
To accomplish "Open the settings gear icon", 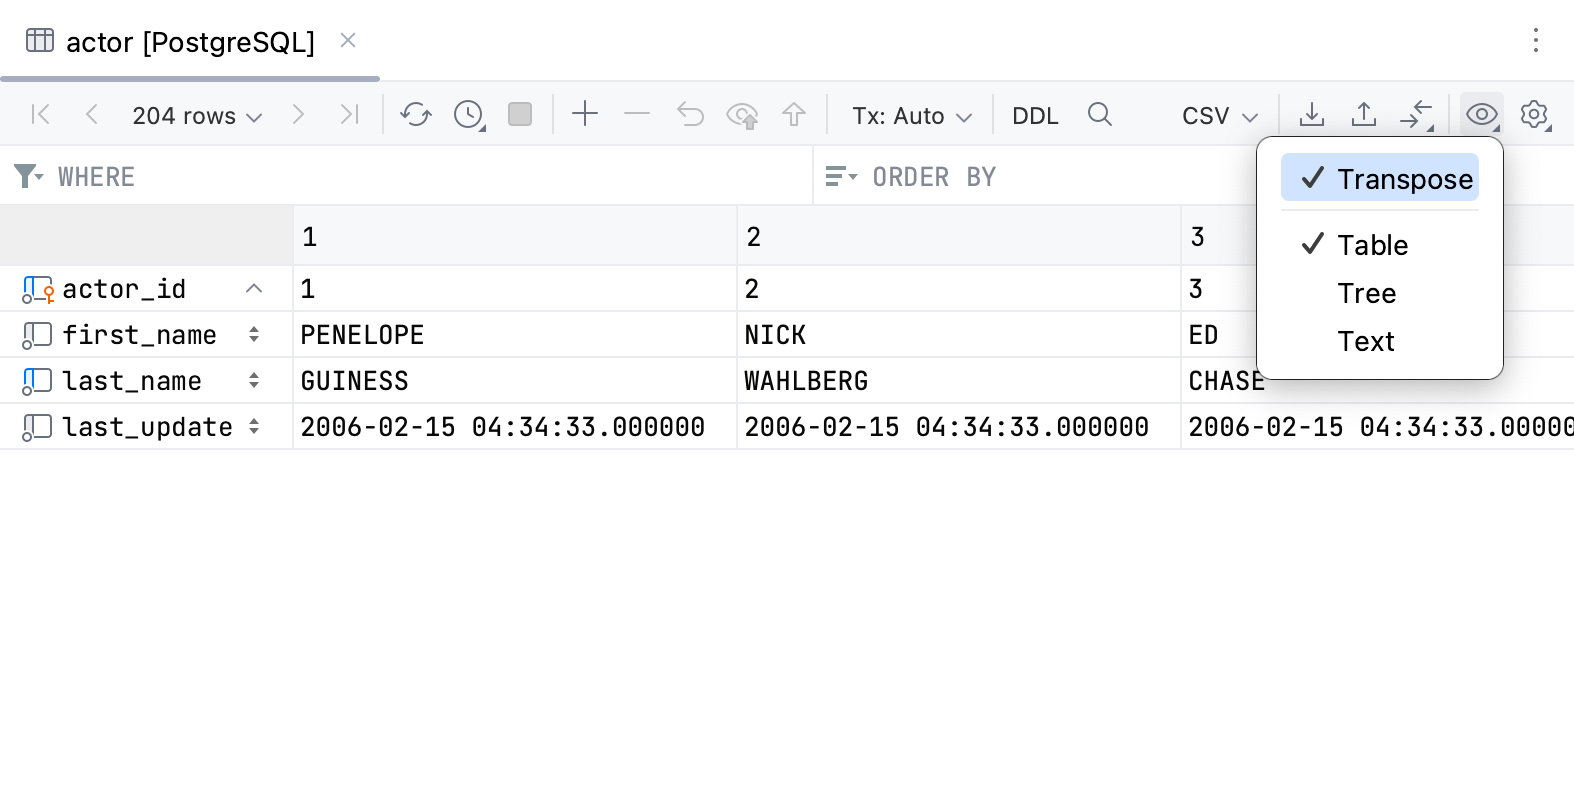I will (1534, 115).
